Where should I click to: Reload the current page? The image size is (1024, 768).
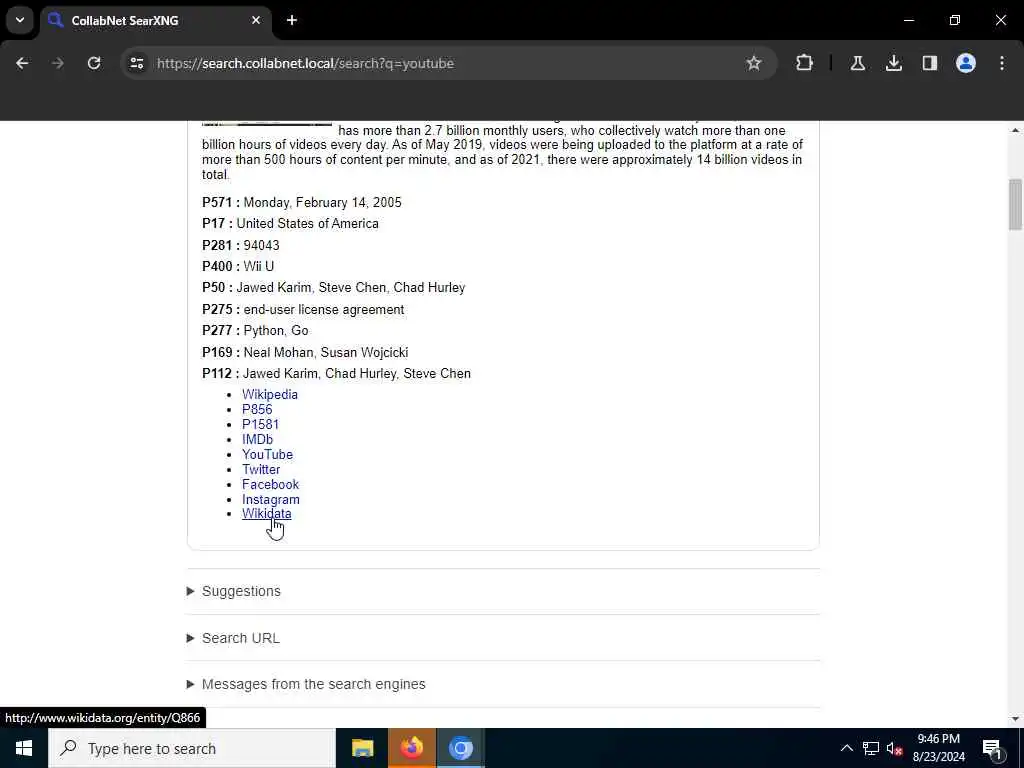(x=94, y=63)
